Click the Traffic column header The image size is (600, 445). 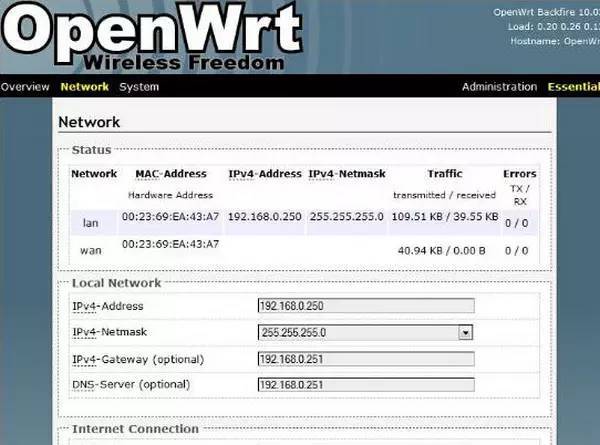[445, 174]
